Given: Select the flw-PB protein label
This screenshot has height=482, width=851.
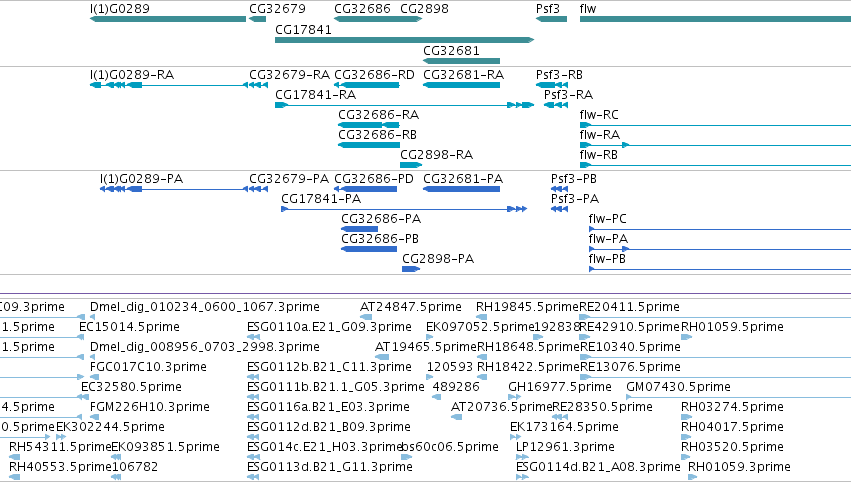Looking at the screenshot, I should (x=607, y=259).
